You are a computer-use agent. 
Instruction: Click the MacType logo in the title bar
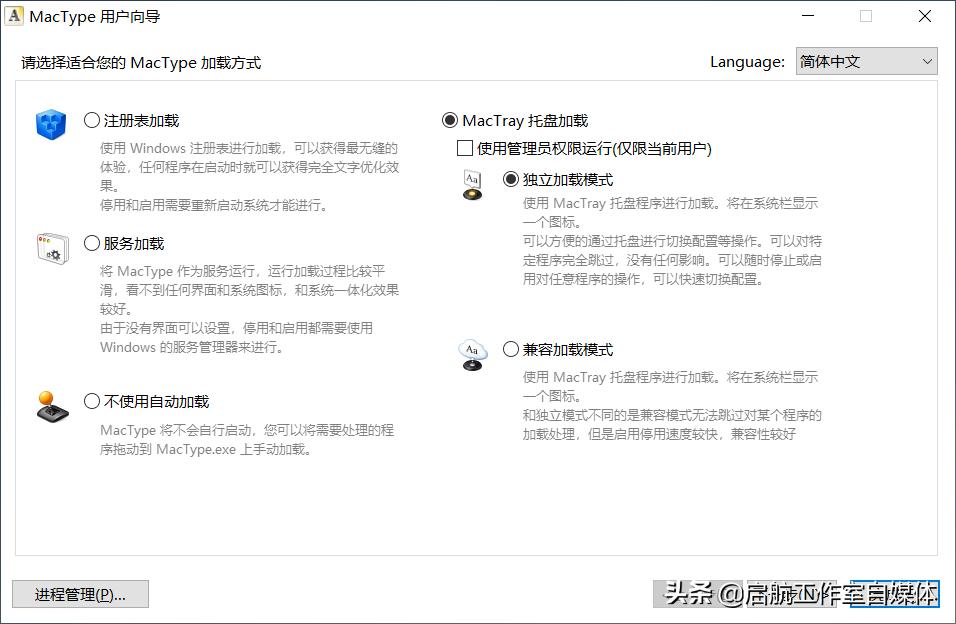point(15,15)
